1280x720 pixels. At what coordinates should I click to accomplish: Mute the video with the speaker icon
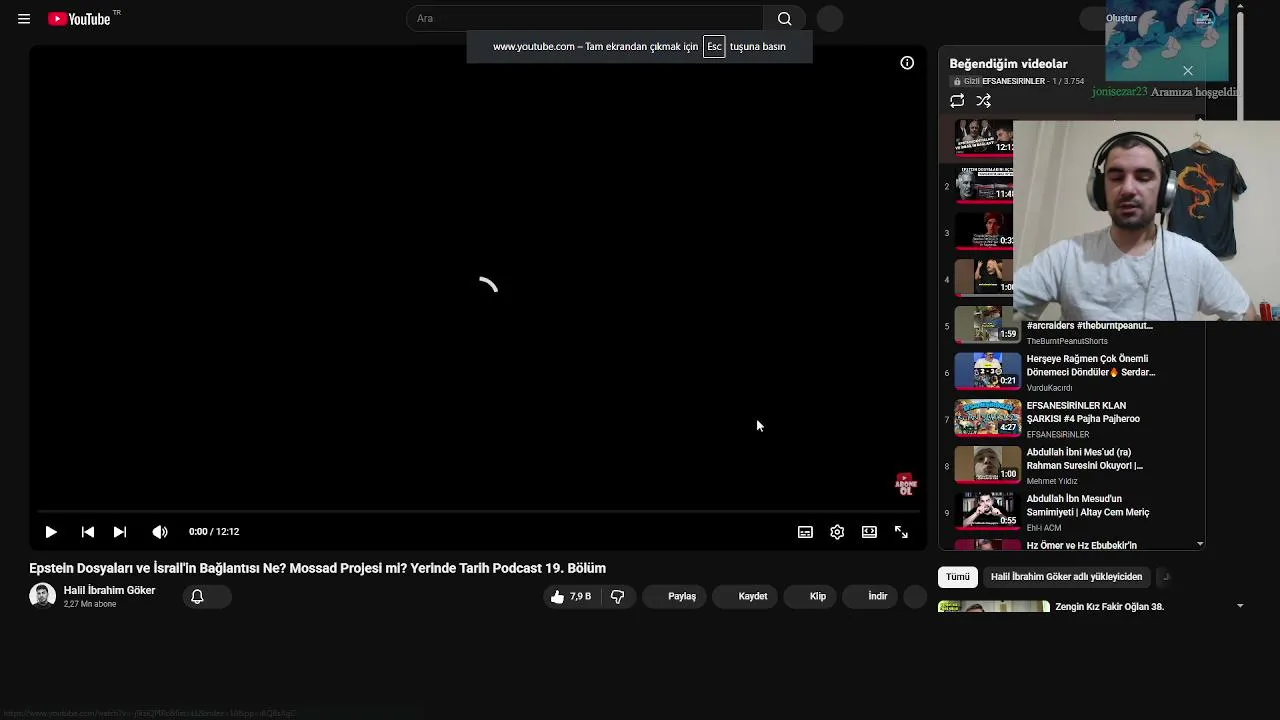tap(160, 532)
